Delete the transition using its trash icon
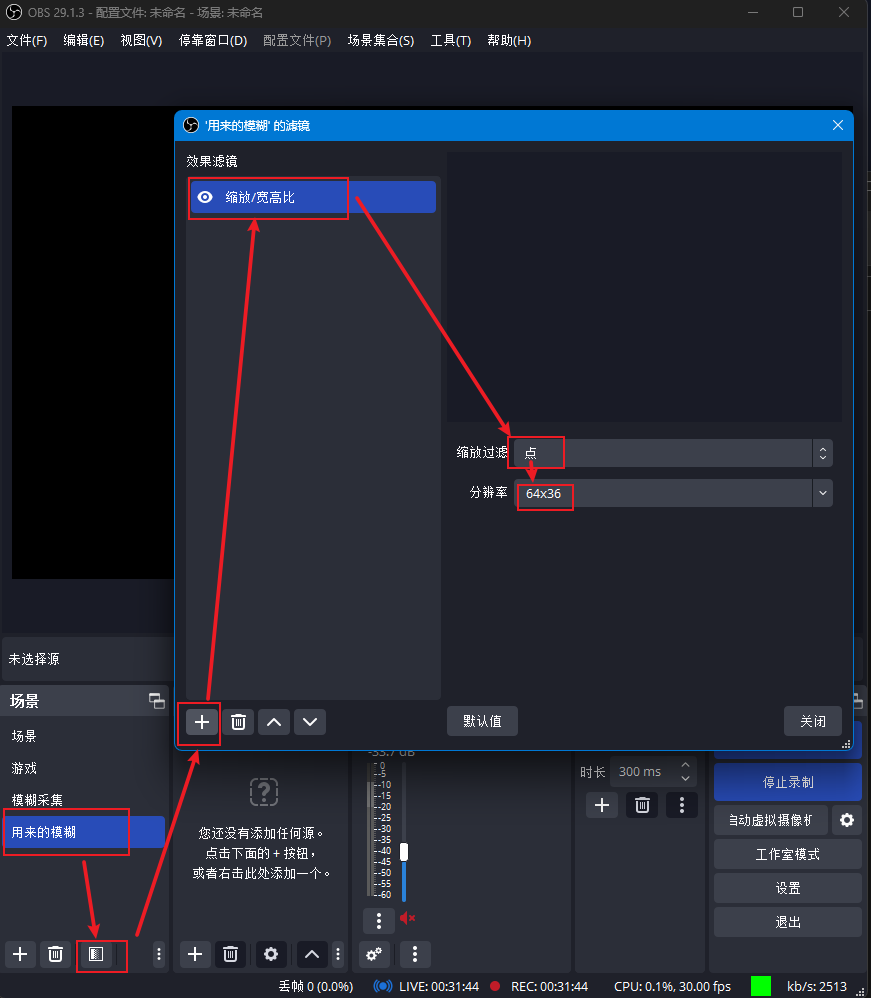 pos(643,805)
